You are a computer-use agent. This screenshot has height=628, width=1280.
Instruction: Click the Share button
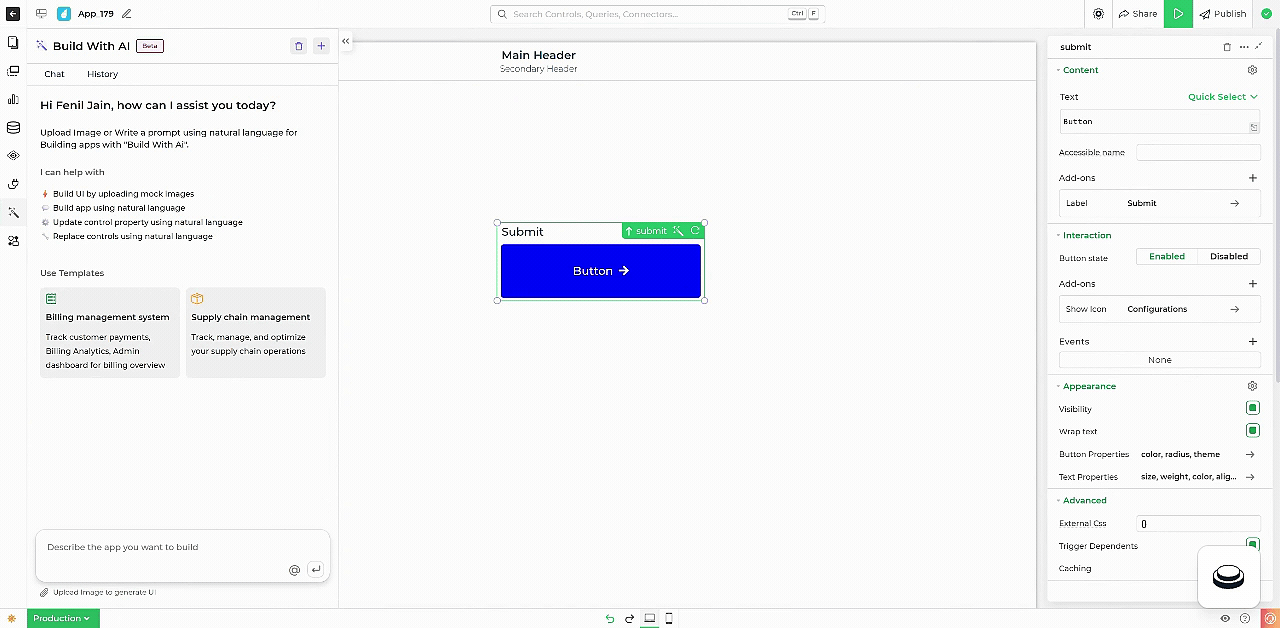click(1138, 14)
